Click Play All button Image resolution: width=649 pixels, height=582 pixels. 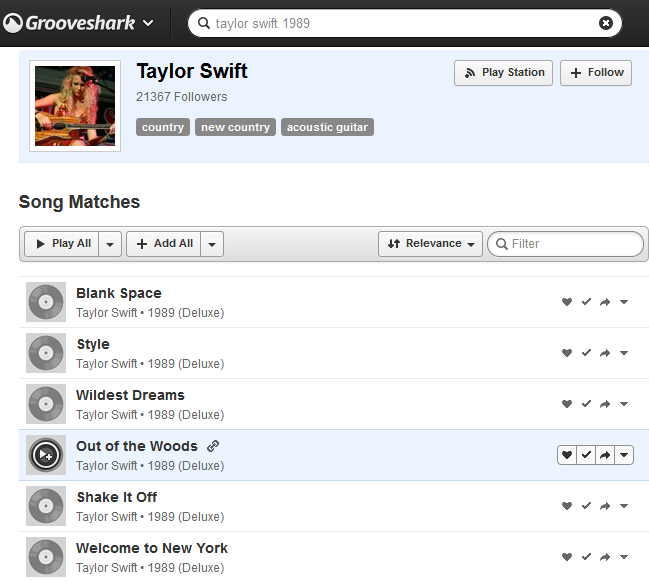click(x=62, y=244)
